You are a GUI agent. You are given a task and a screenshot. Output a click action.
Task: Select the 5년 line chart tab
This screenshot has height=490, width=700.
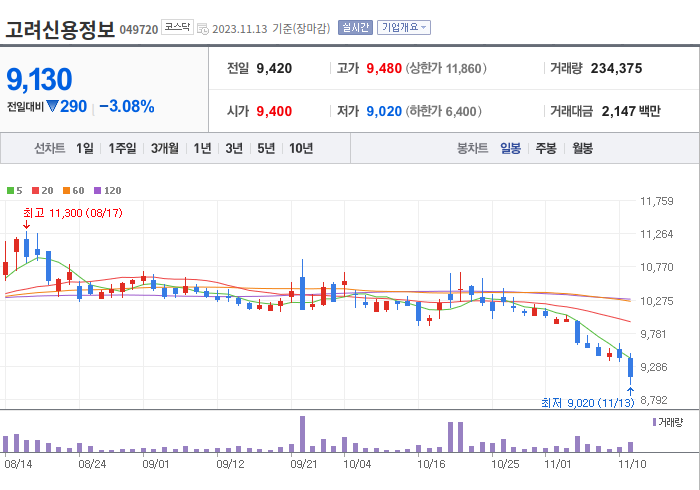click(266, 148)
